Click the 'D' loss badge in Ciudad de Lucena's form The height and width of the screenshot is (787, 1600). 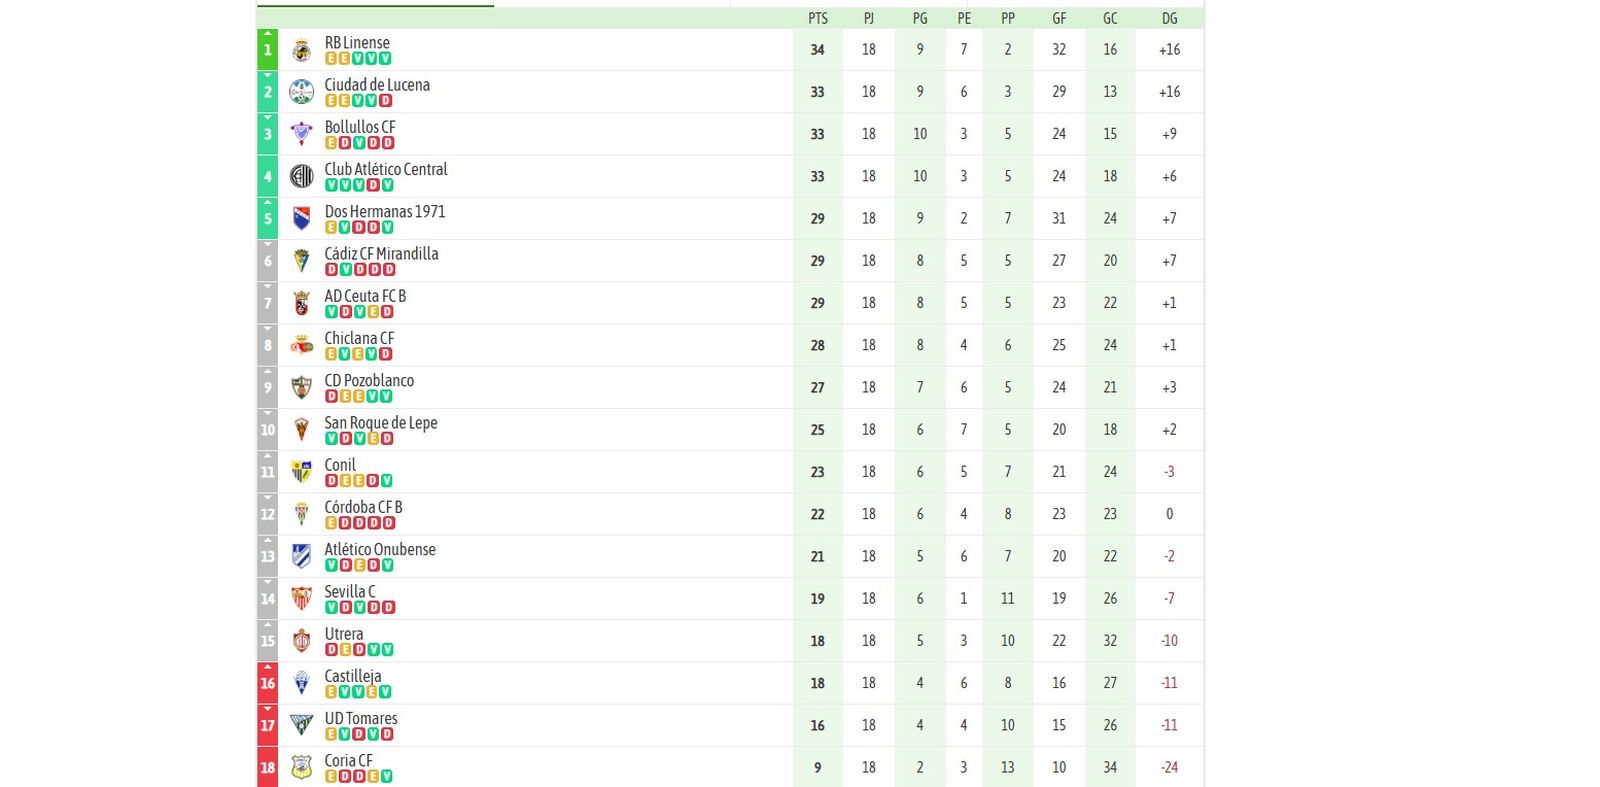click(384, 100)
